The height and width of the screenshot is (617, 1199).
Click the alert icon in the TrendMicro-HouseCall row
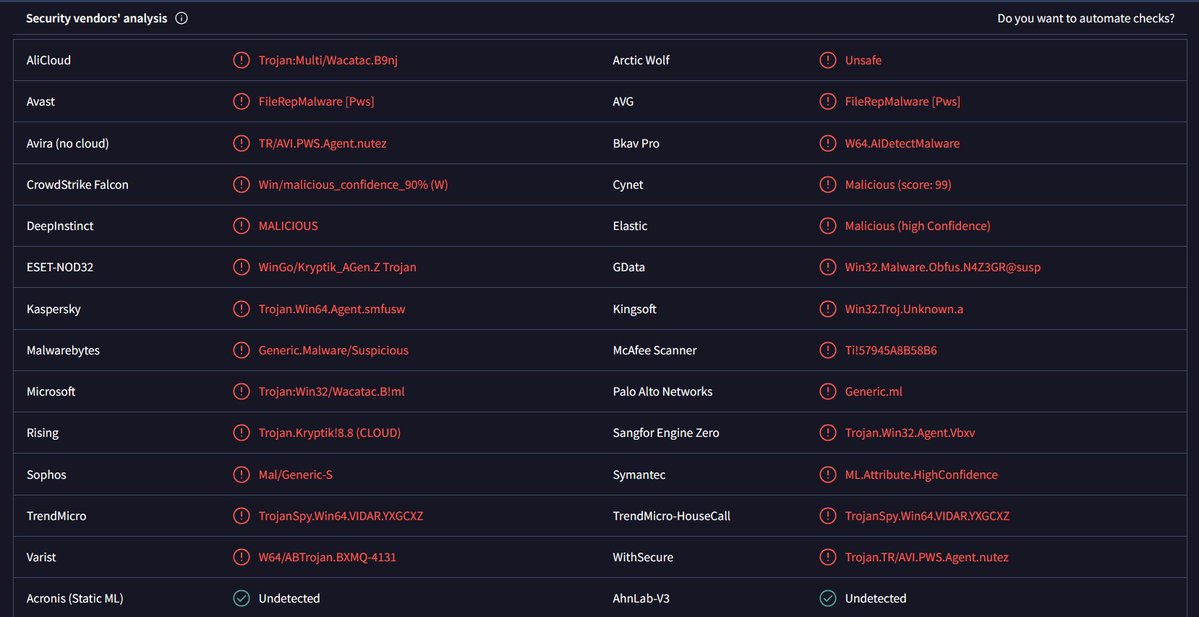pos(827,516)
